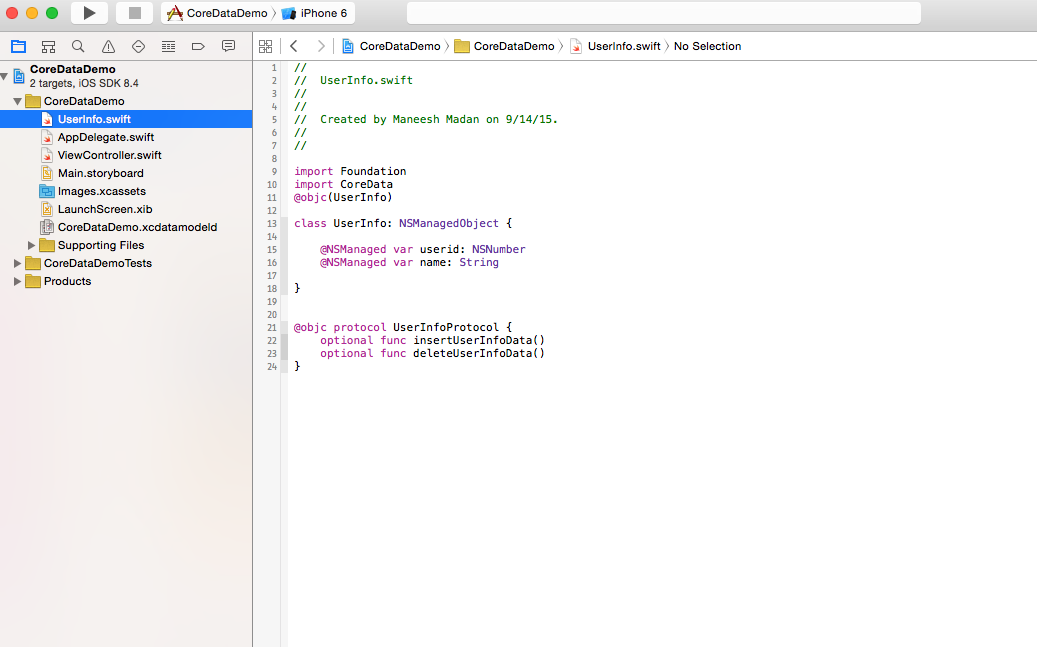Click the 'import Foundation' line

coord(350,171)
